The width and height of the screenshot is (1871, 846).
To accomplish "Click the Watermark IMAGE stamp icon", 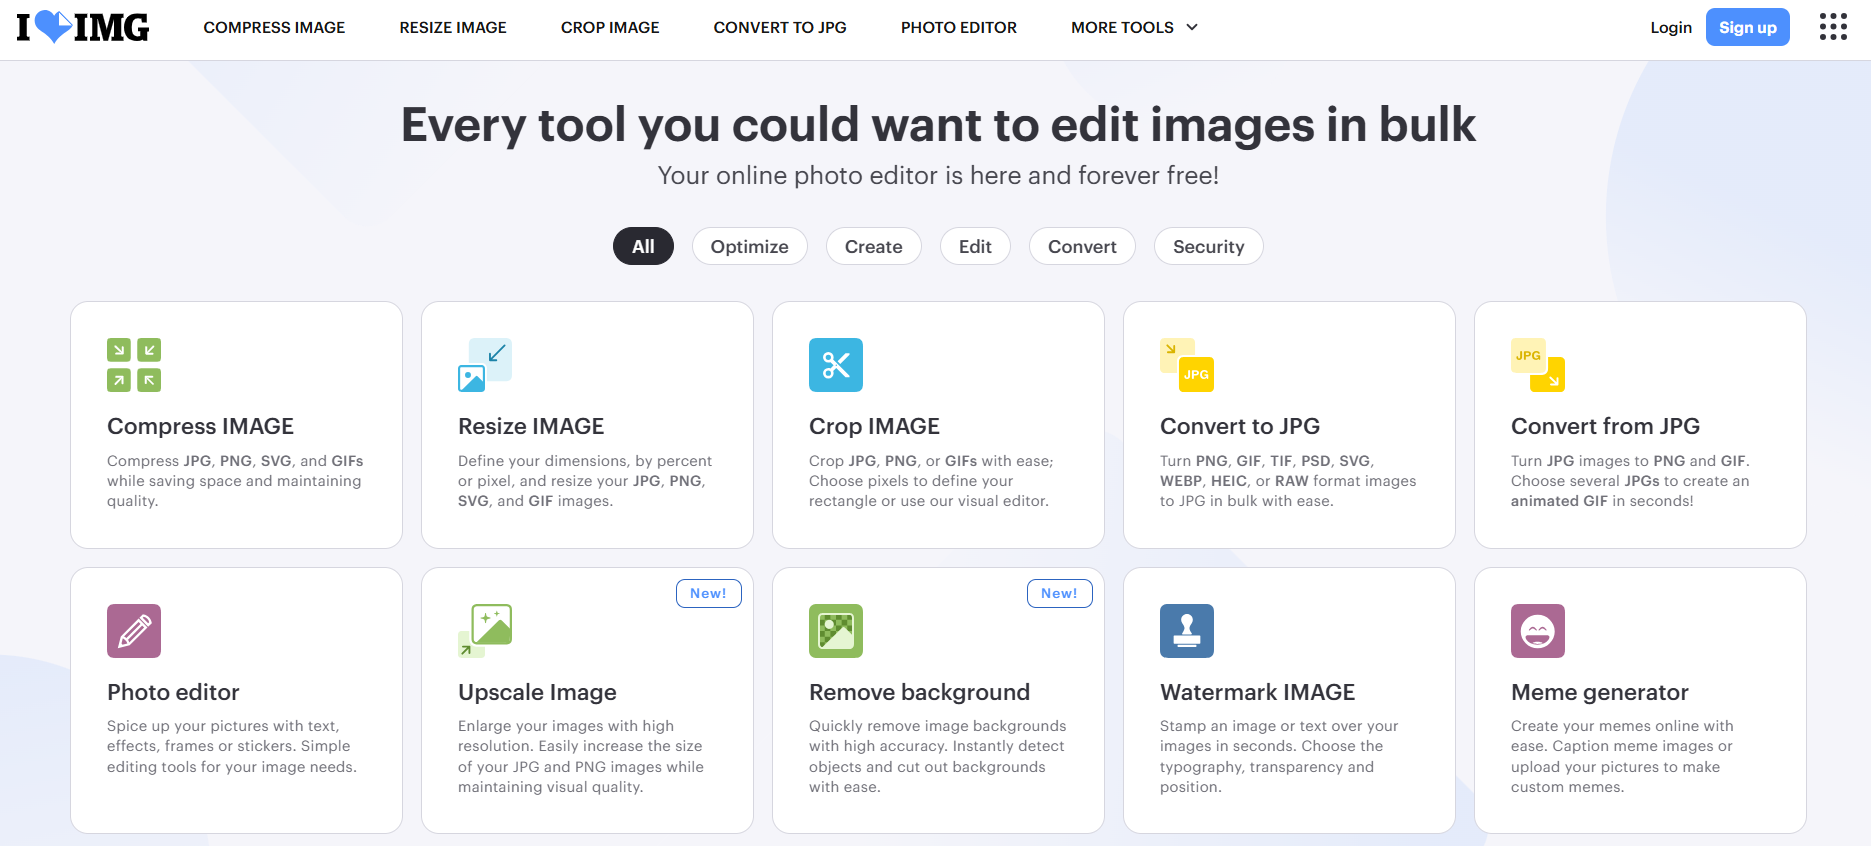I will pyautogui.click(x=1187, y=631).
